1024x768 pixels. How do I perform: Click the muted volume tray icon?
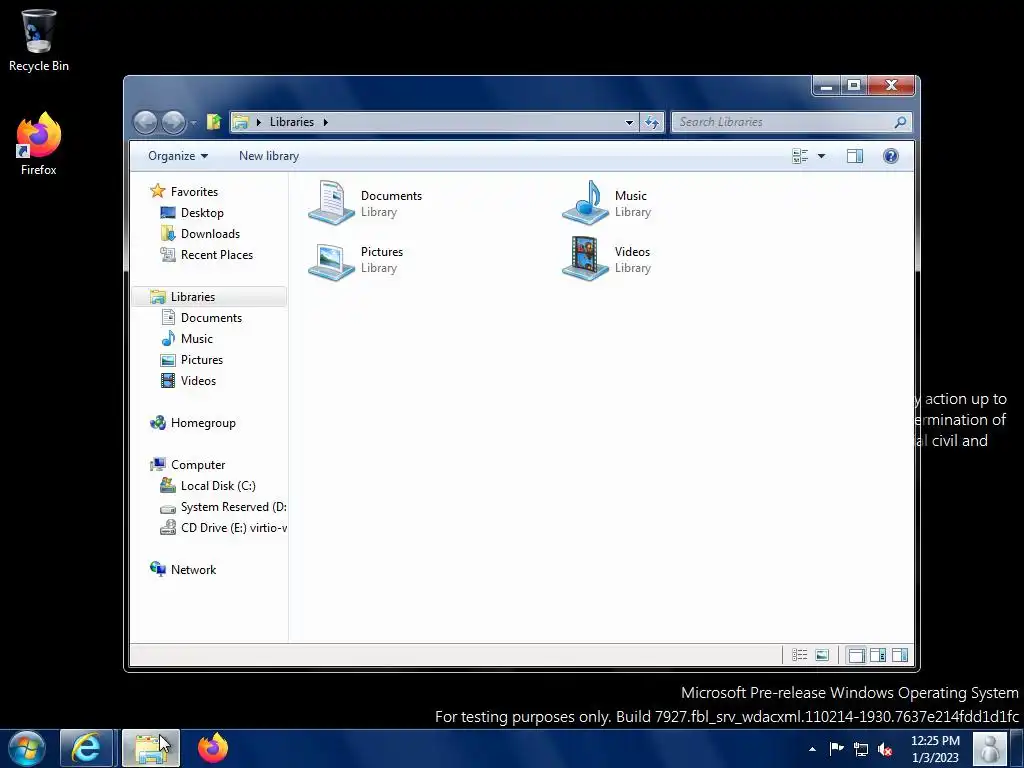coord(885,749)
